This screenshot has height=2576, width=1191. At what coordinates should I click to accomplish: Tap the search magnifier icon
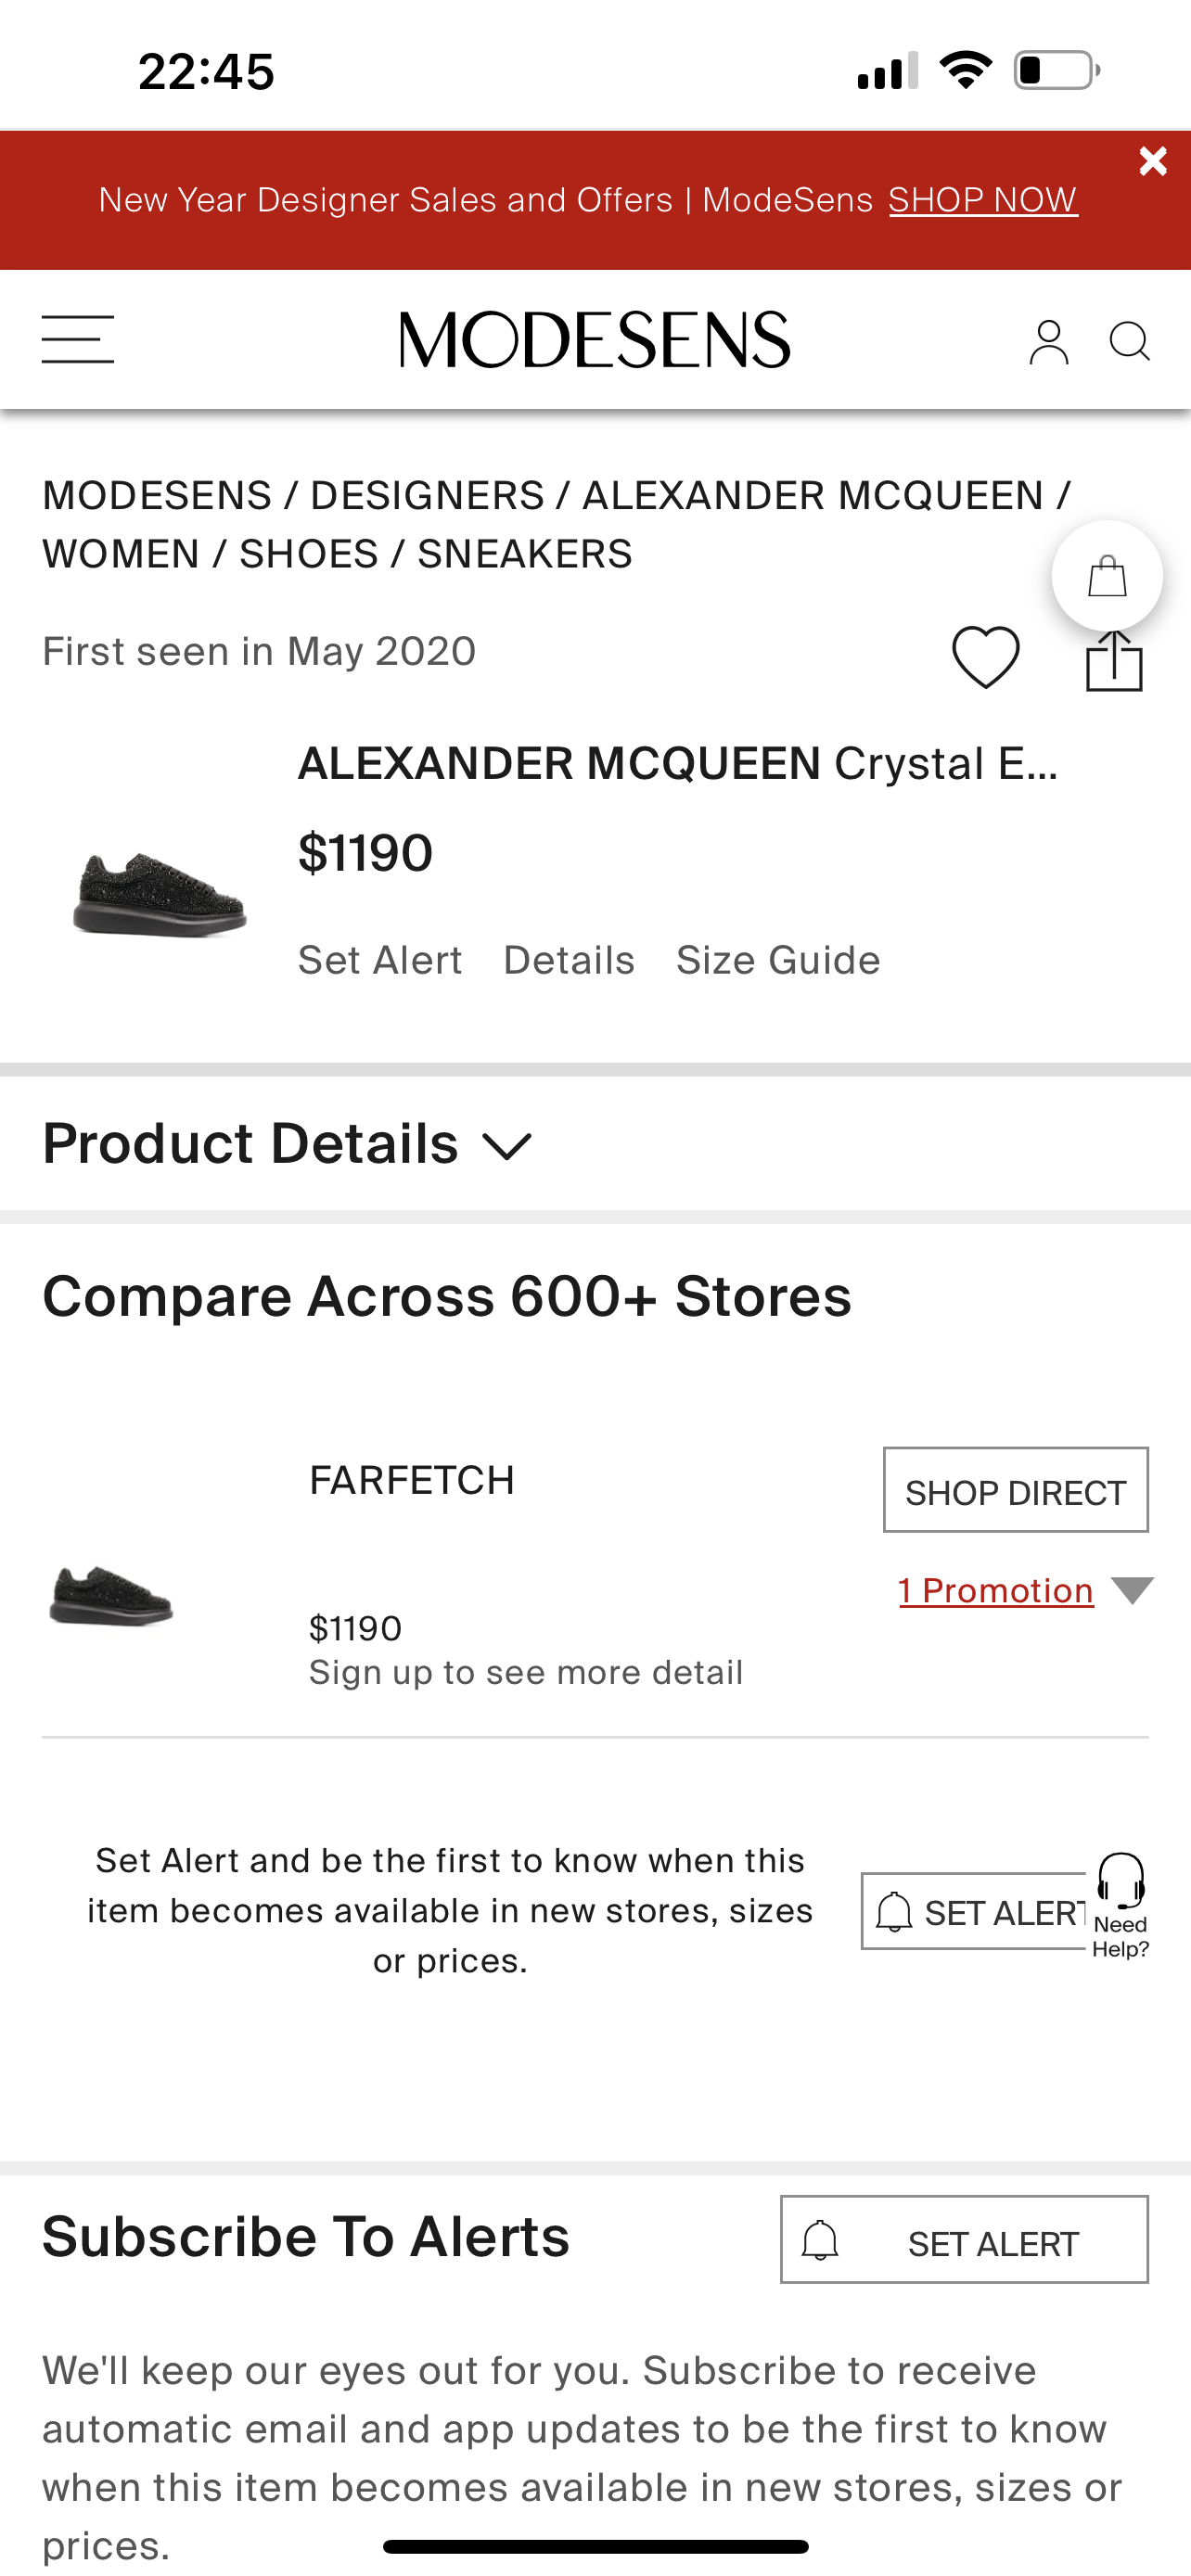click(x=1130, y=341)
